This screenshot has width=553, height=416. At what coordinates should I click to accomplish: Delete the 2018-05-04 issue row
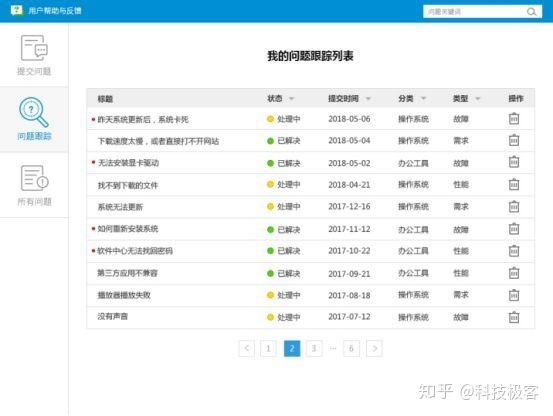514,140
